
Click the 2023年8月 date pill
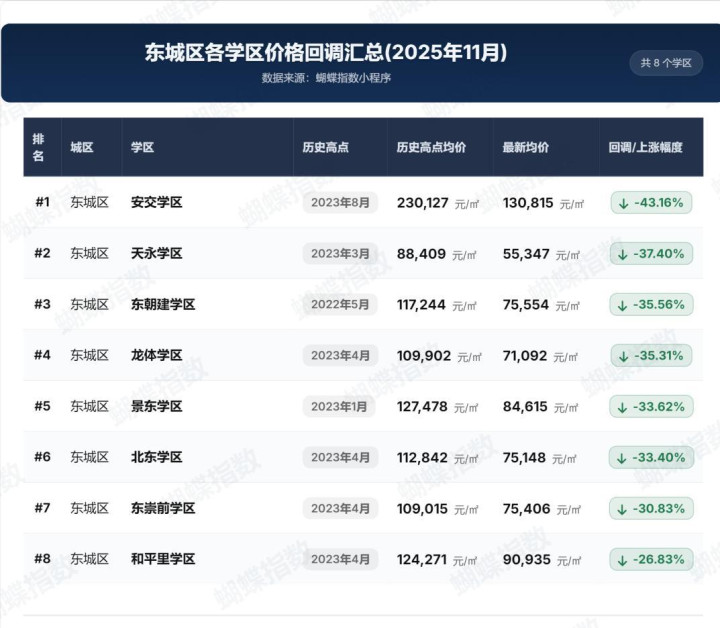pyautogui.click(x=340, y=202)
